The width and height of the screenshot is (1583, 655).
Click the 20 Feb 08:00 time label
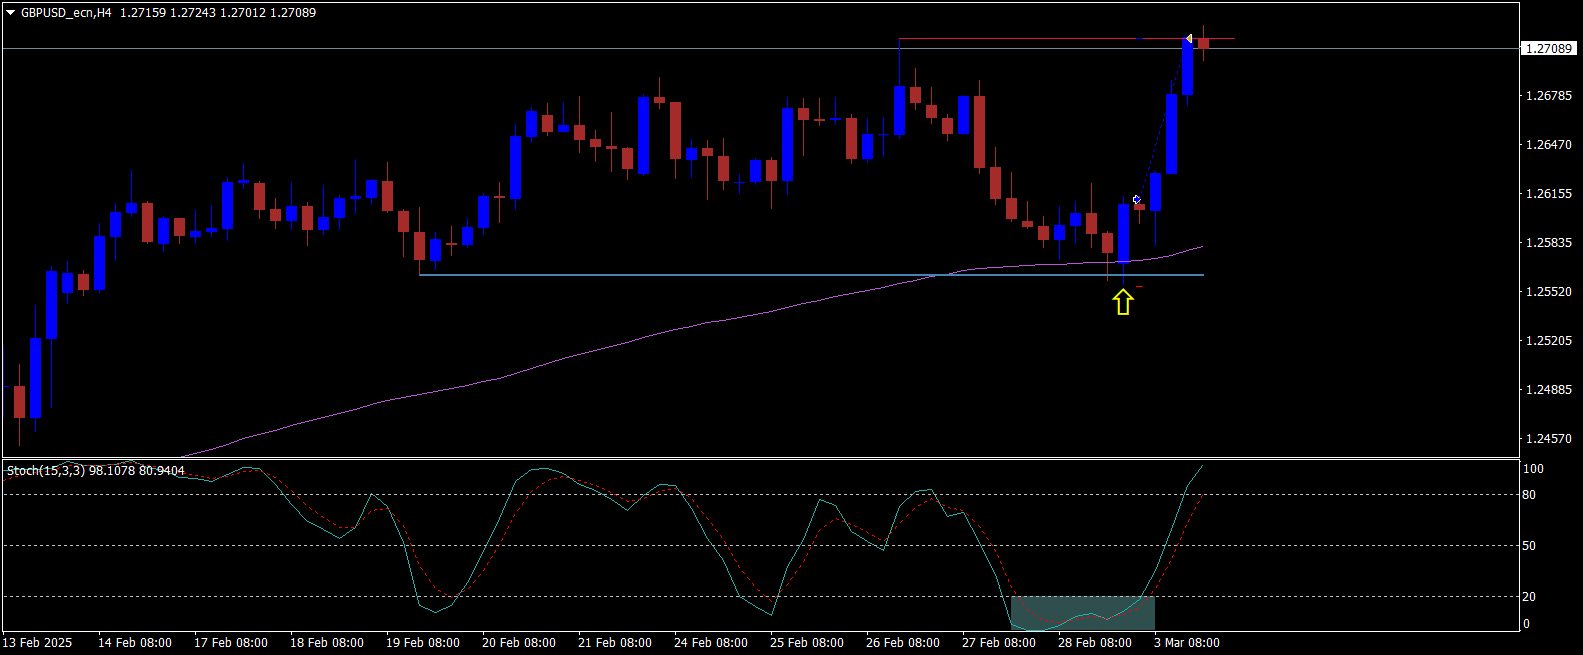(519, 643)
